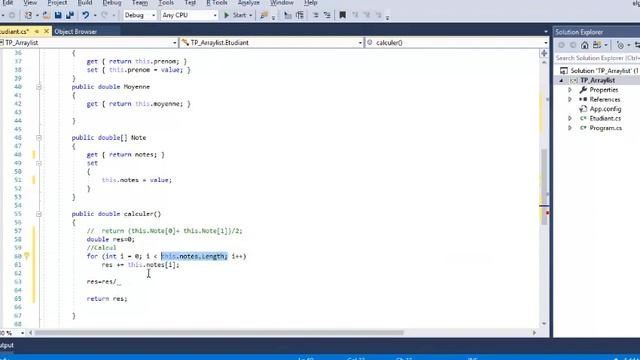Increase line indent icon
This screenshot has width=640, height=360.
[x=300, y=15]
